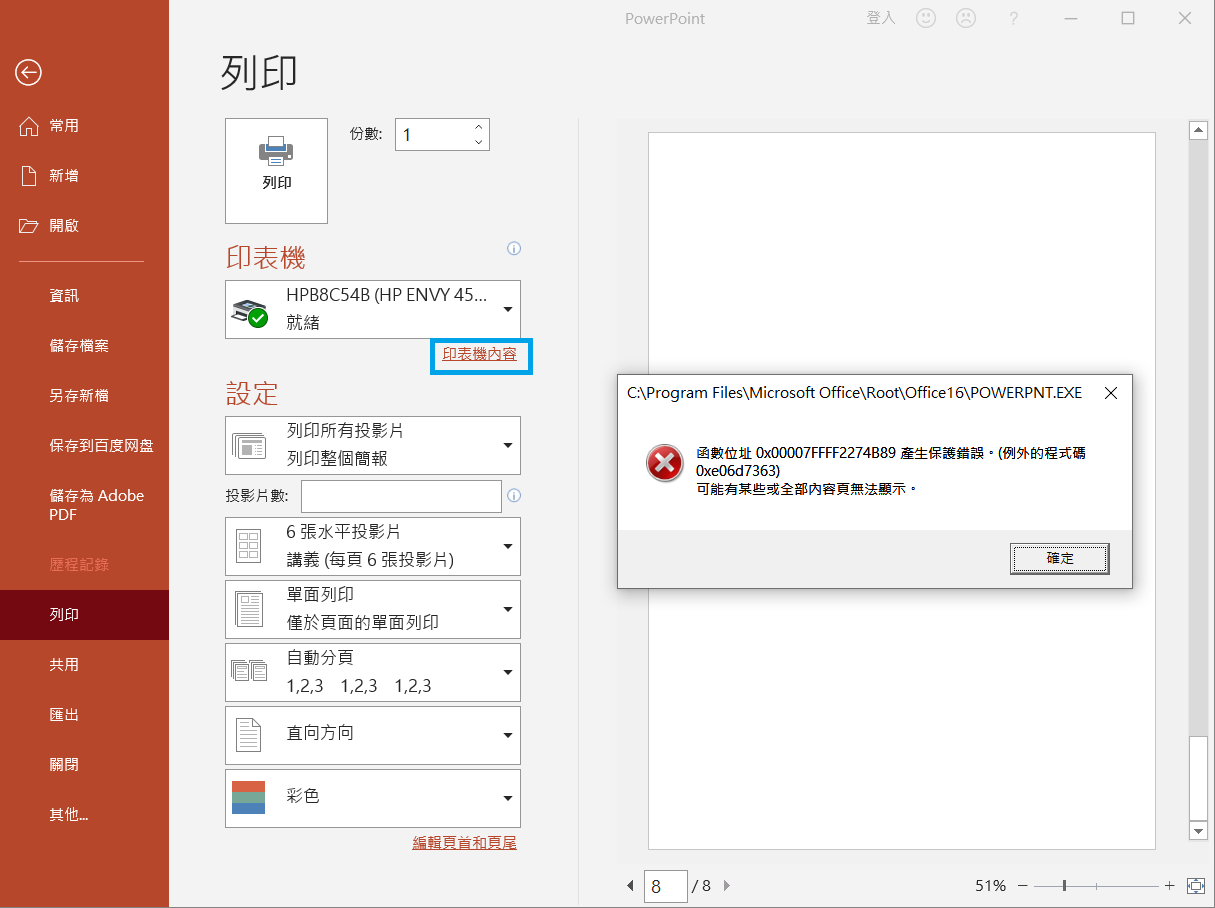1215x908 pixels.
Task: Select 儲存為 Adobe PDF in the sidebar
Action: tap(84, 505)
